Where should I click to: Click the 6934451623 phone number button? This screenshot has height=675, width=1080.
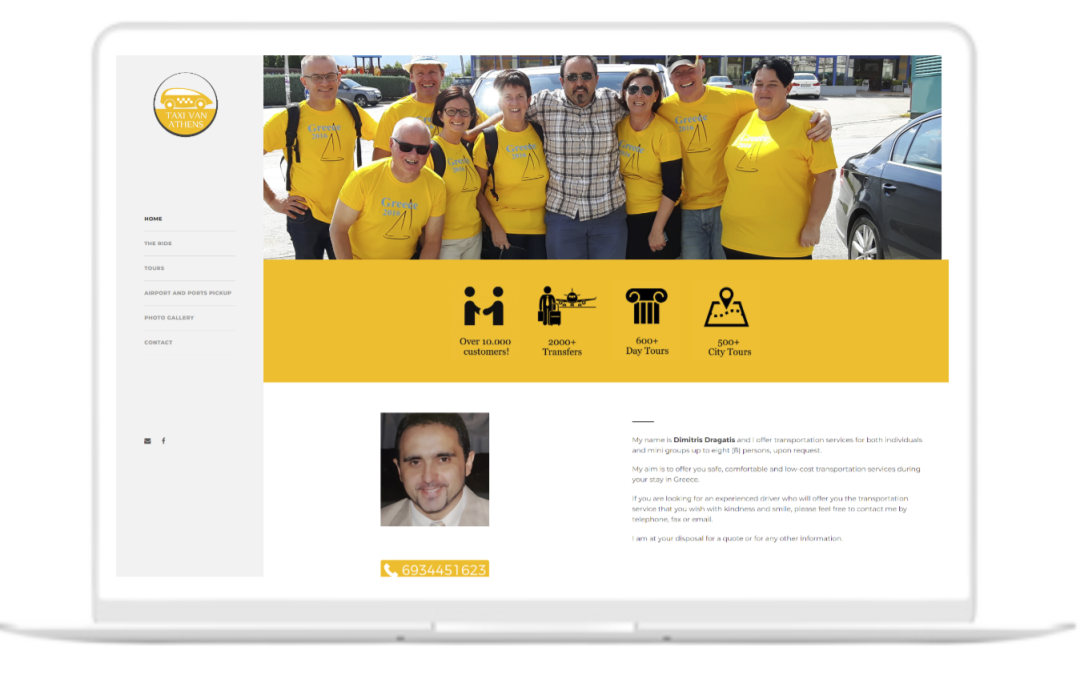click(x=434, y=568)
